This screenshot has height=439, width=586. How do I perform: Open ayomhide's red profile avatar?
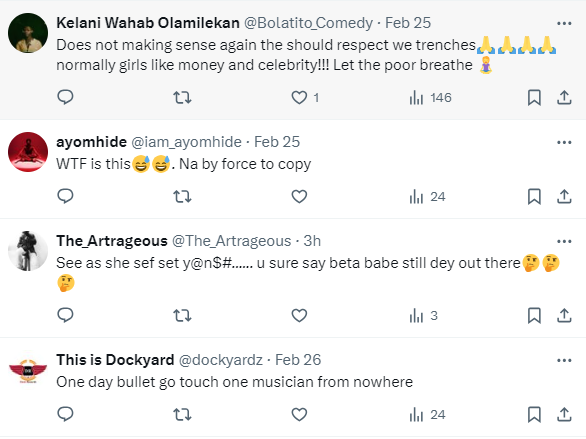pyautogui.click(x=28, y=152)
